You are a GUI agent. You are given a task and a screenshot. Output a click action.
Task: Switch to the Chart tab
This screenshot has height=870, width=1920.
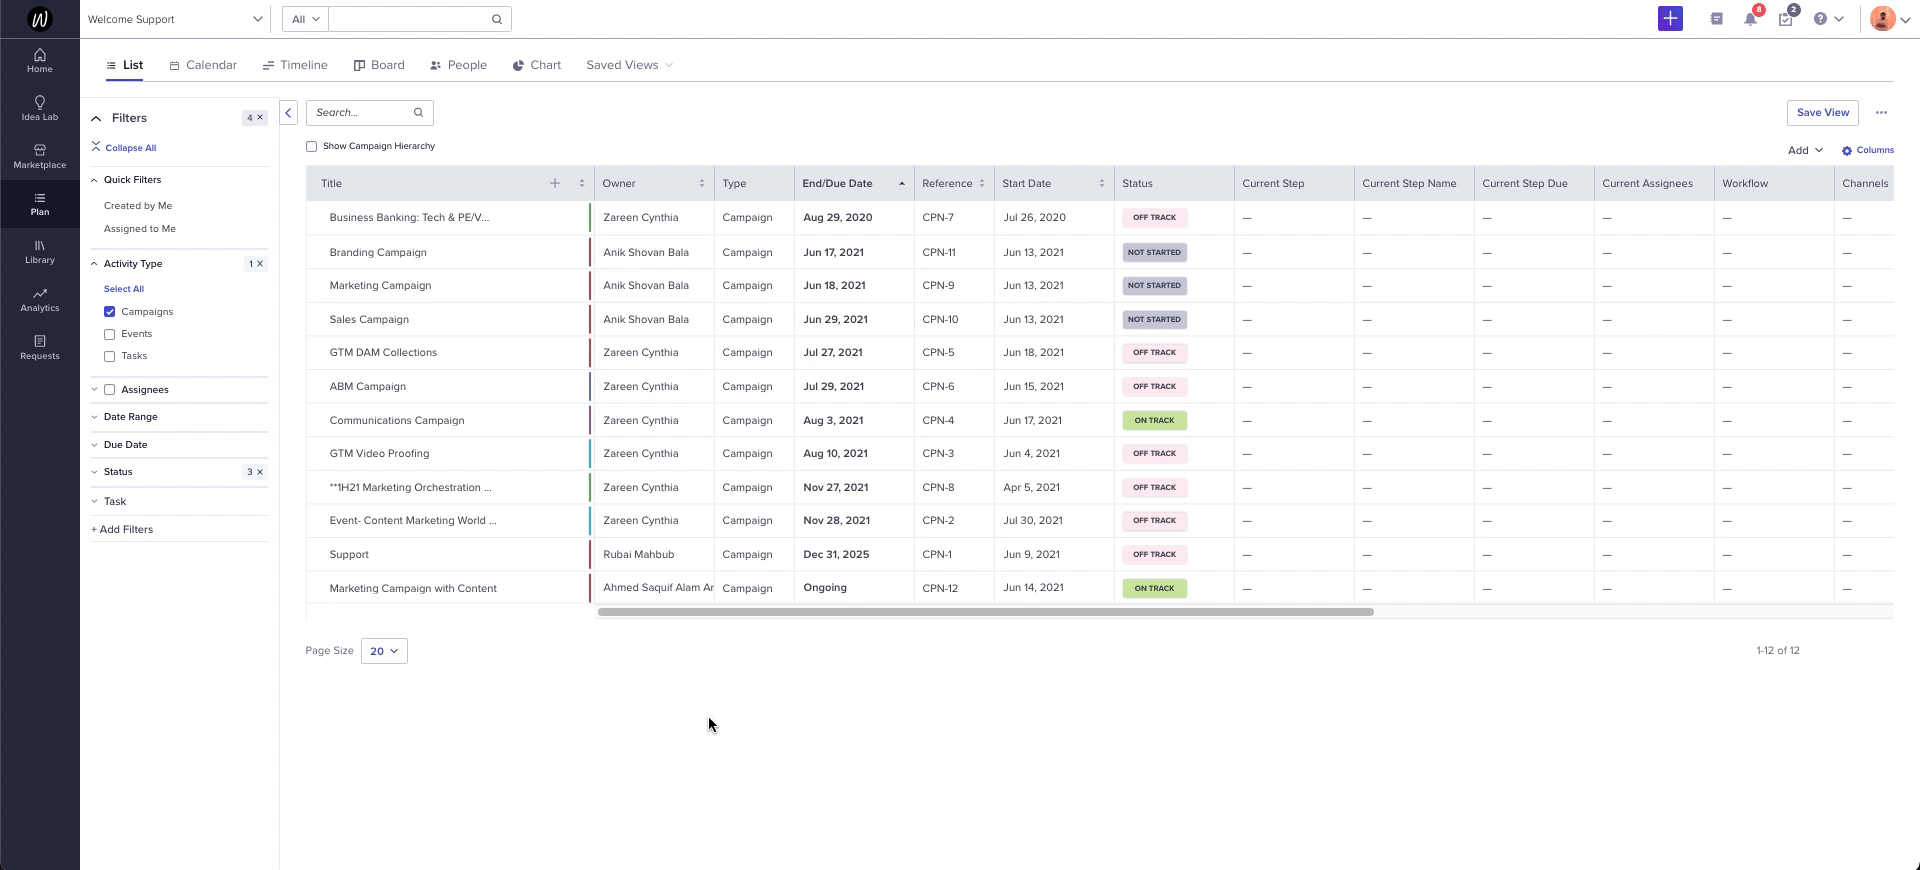(x=537, y=65)
